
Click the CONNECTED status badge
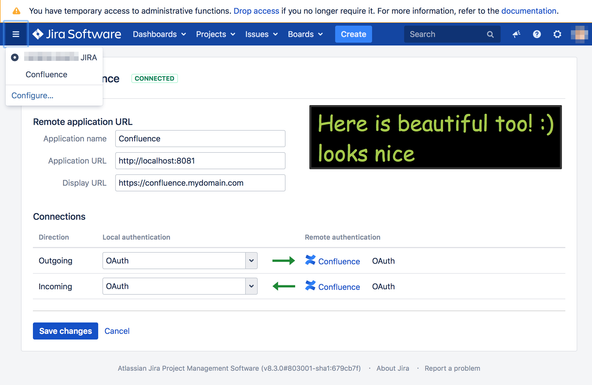click(x=154, y=79)
